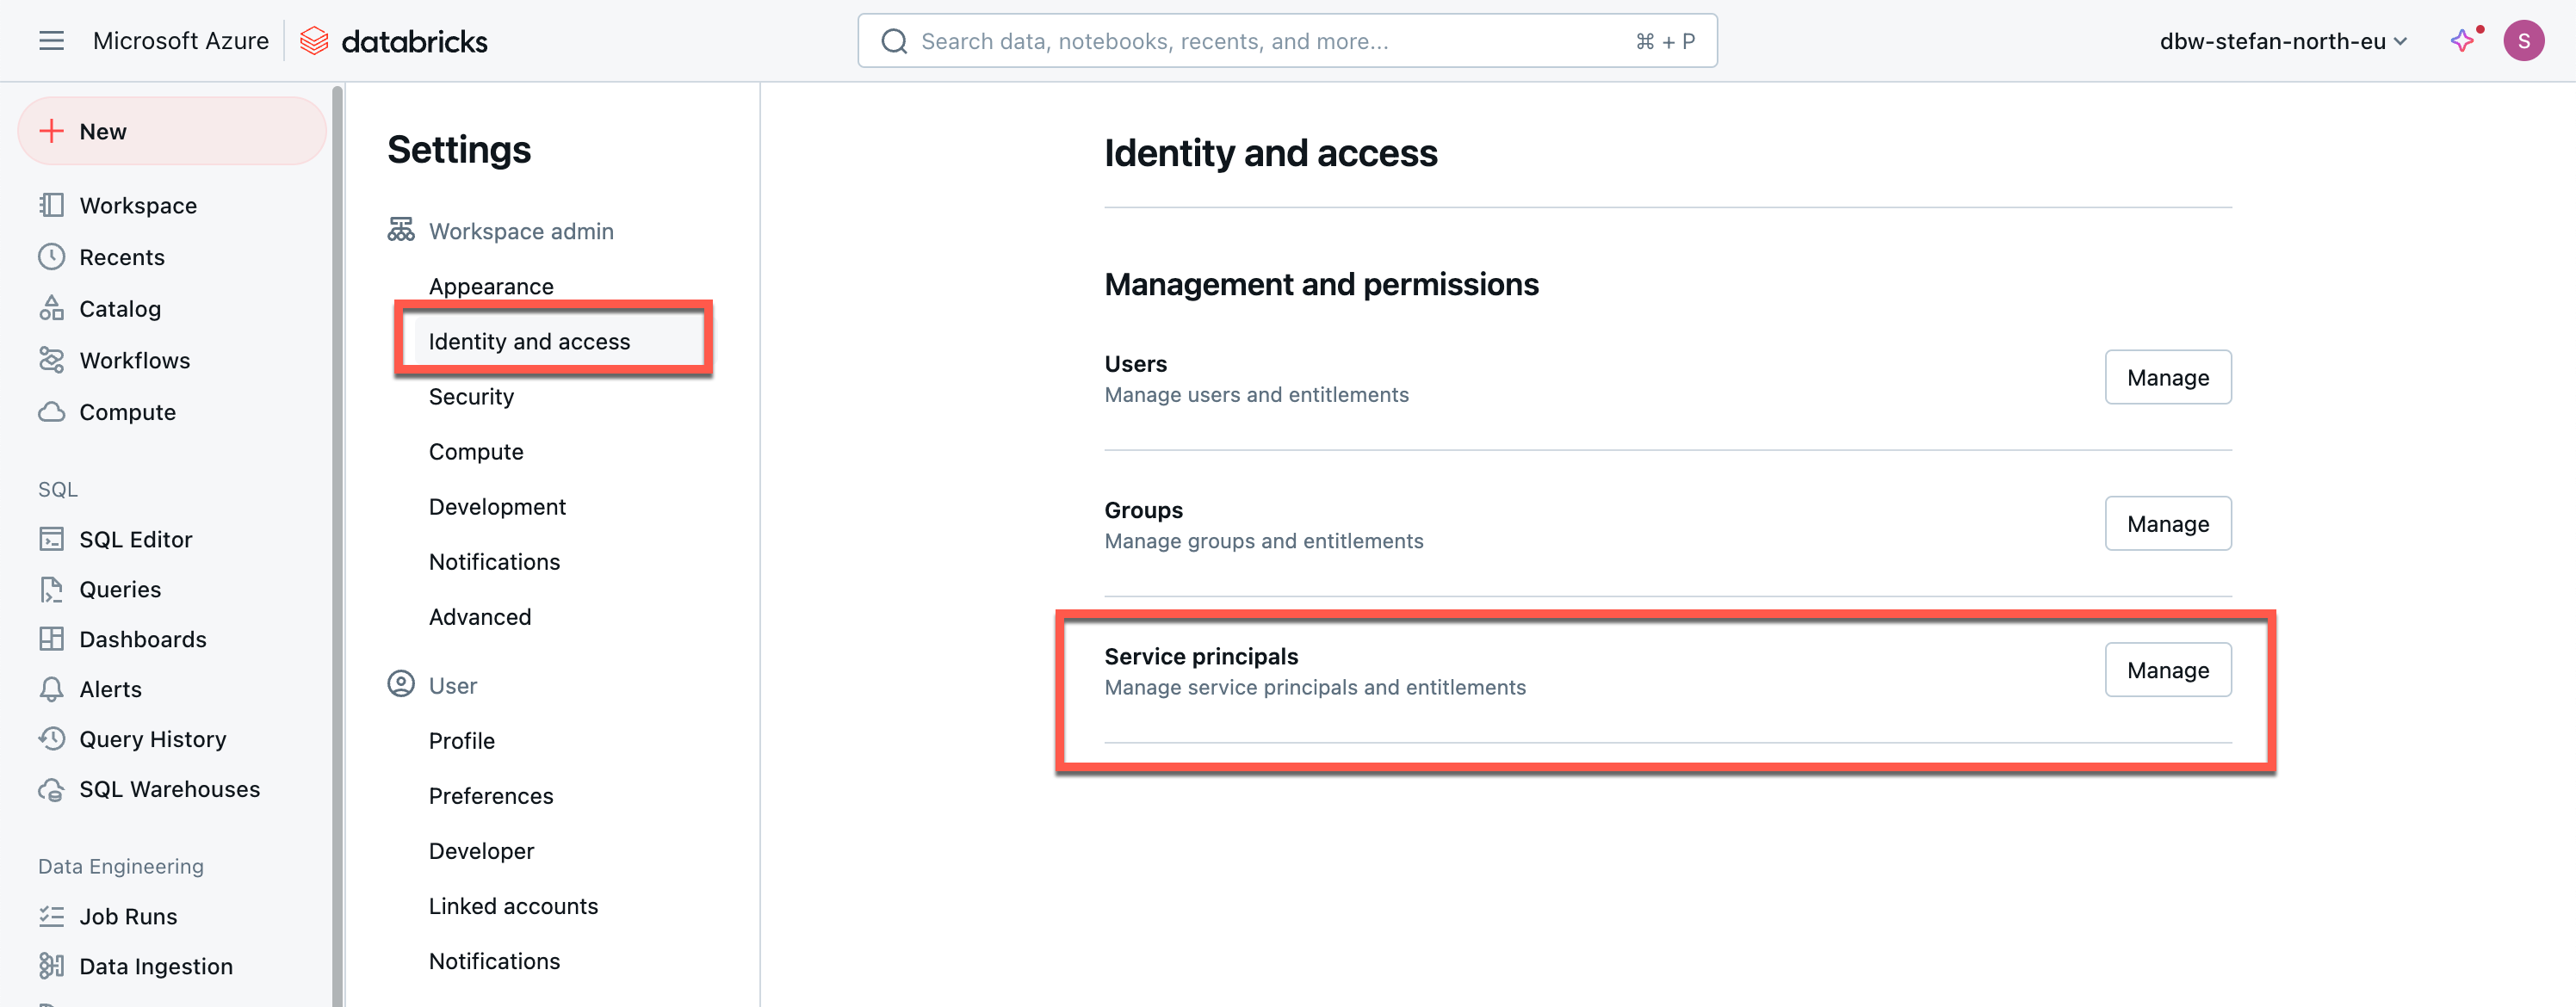Click the Catalog icon in sidebar

pos(51,309)
